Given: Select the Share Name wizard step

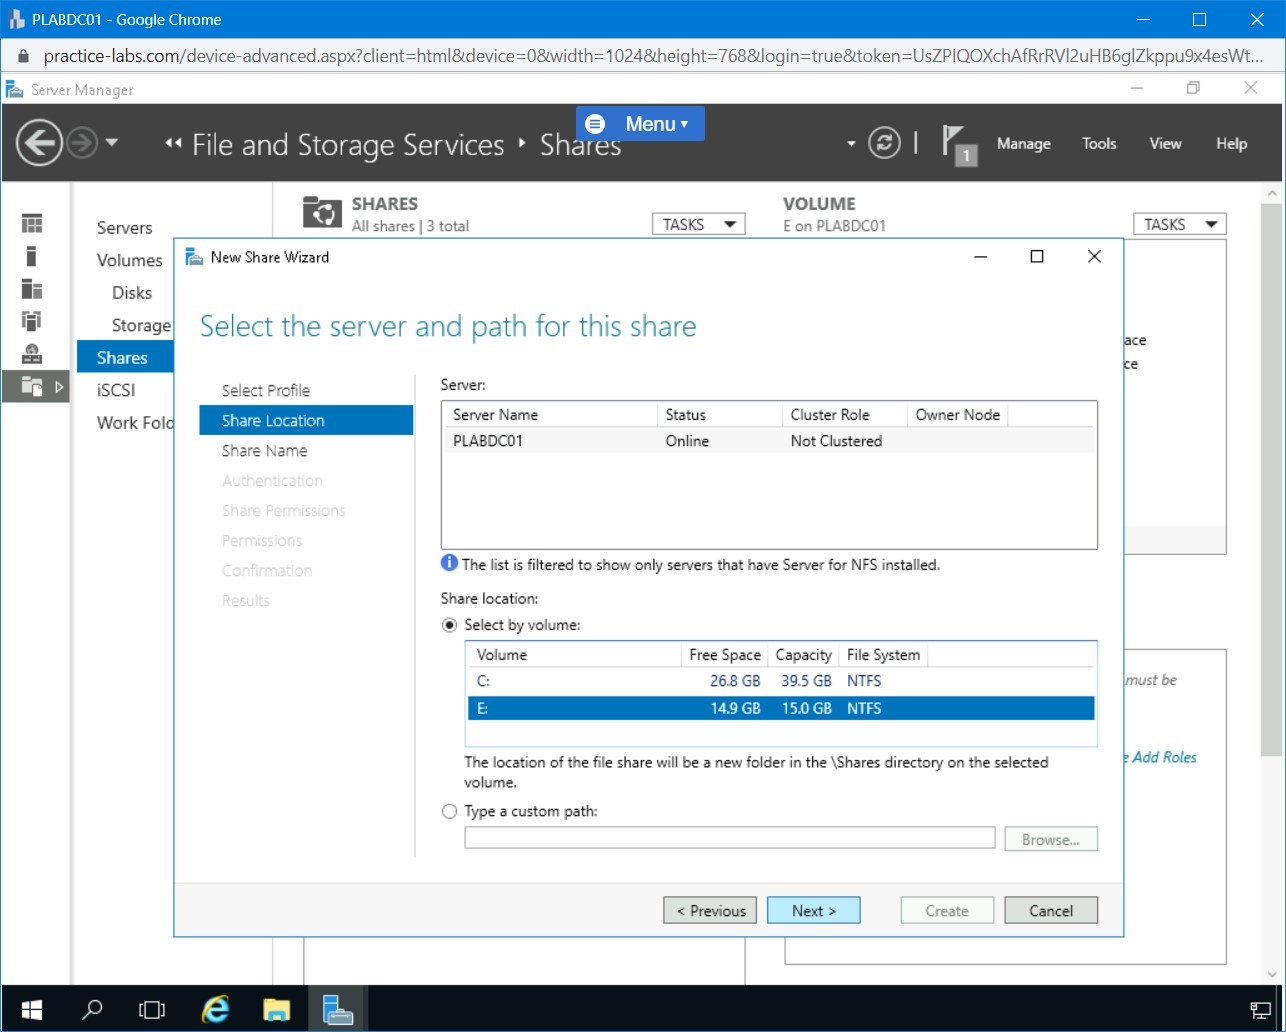Looking at the screenshot, I should point(264,450).
